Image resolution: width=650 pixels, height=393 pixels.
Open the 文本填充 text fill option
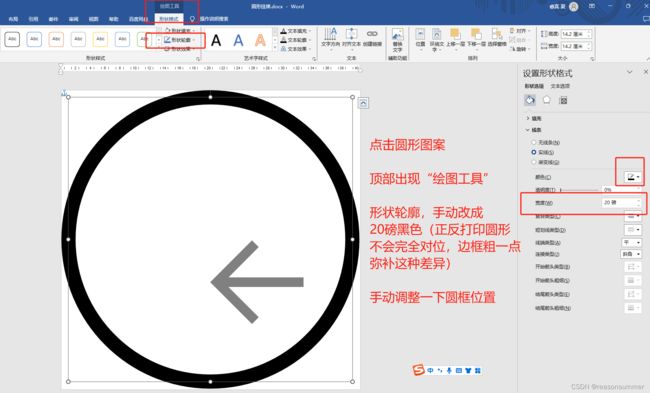point(295,31)
